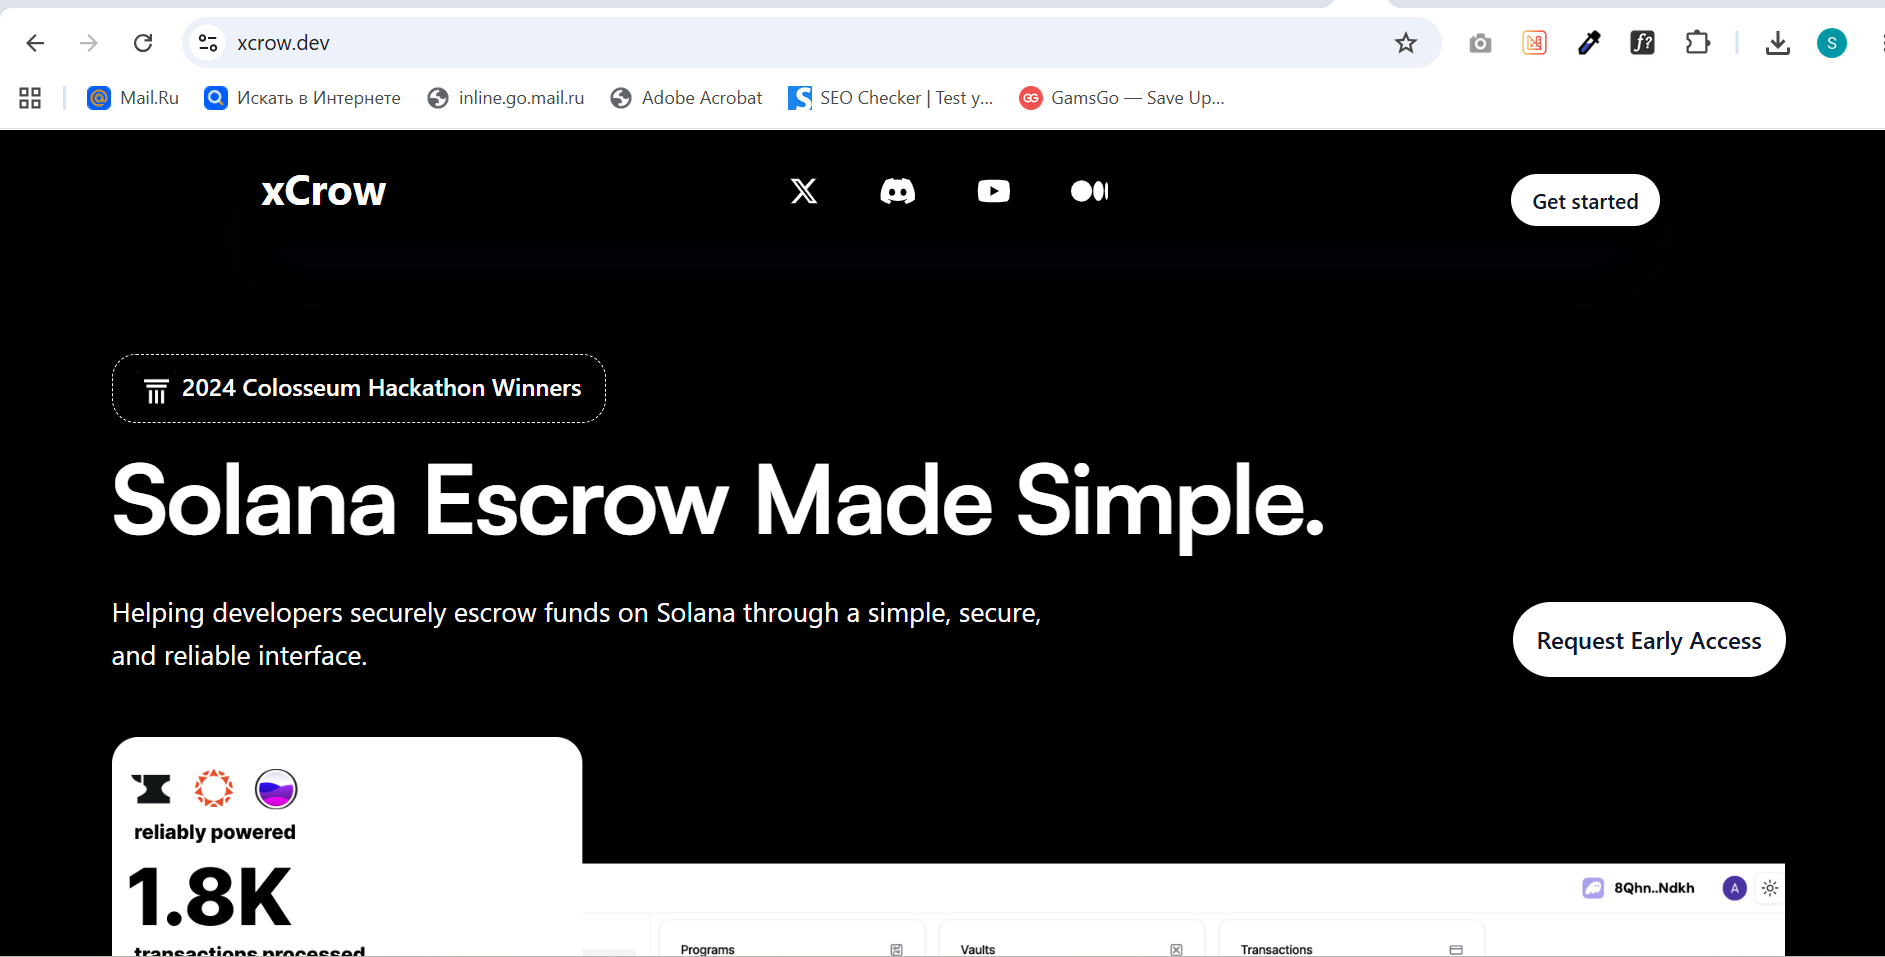Open xCrow's YouTube channel icon
The width and height of the screenshot is (1885, 957).
click(993, 191)
